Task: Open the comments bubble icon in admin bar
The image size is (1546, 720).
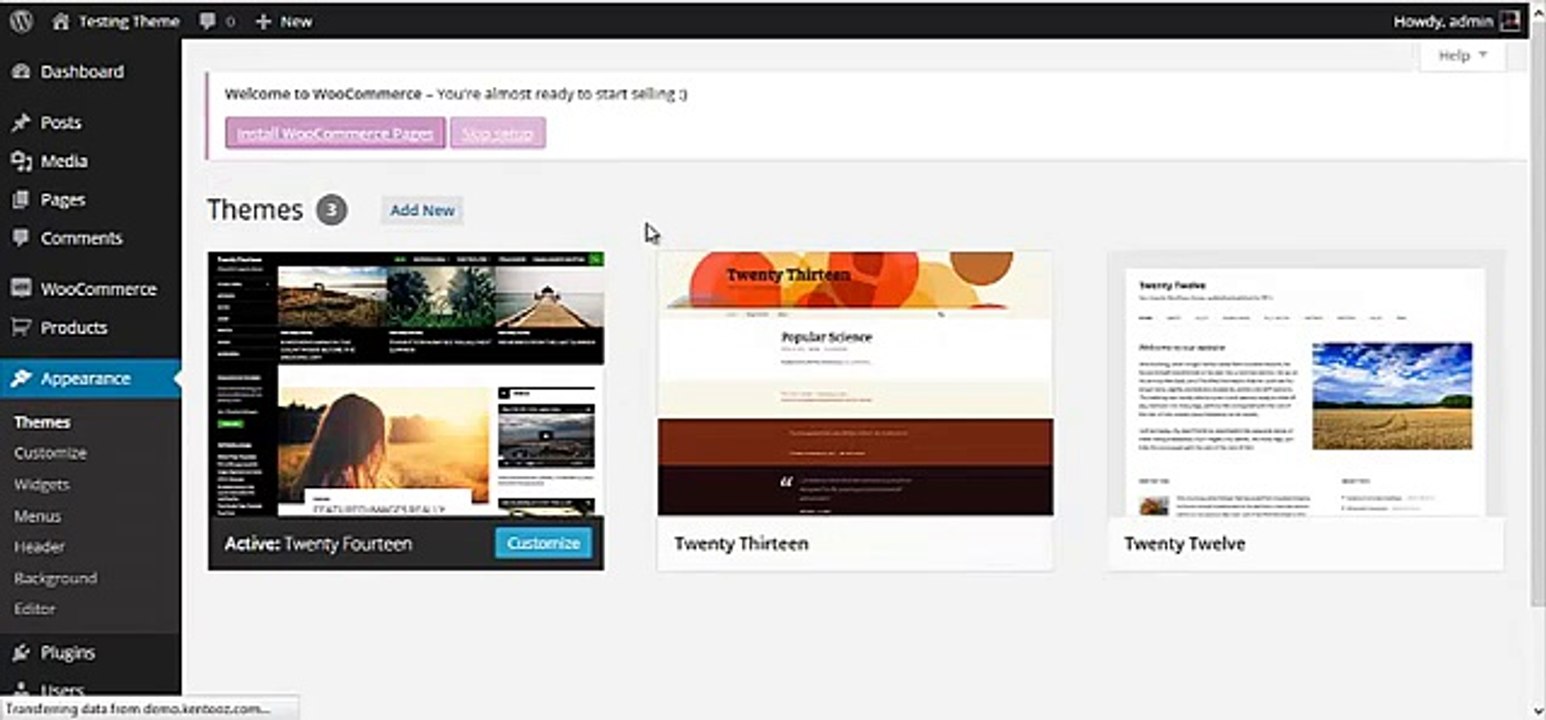Action: point(207,21)
